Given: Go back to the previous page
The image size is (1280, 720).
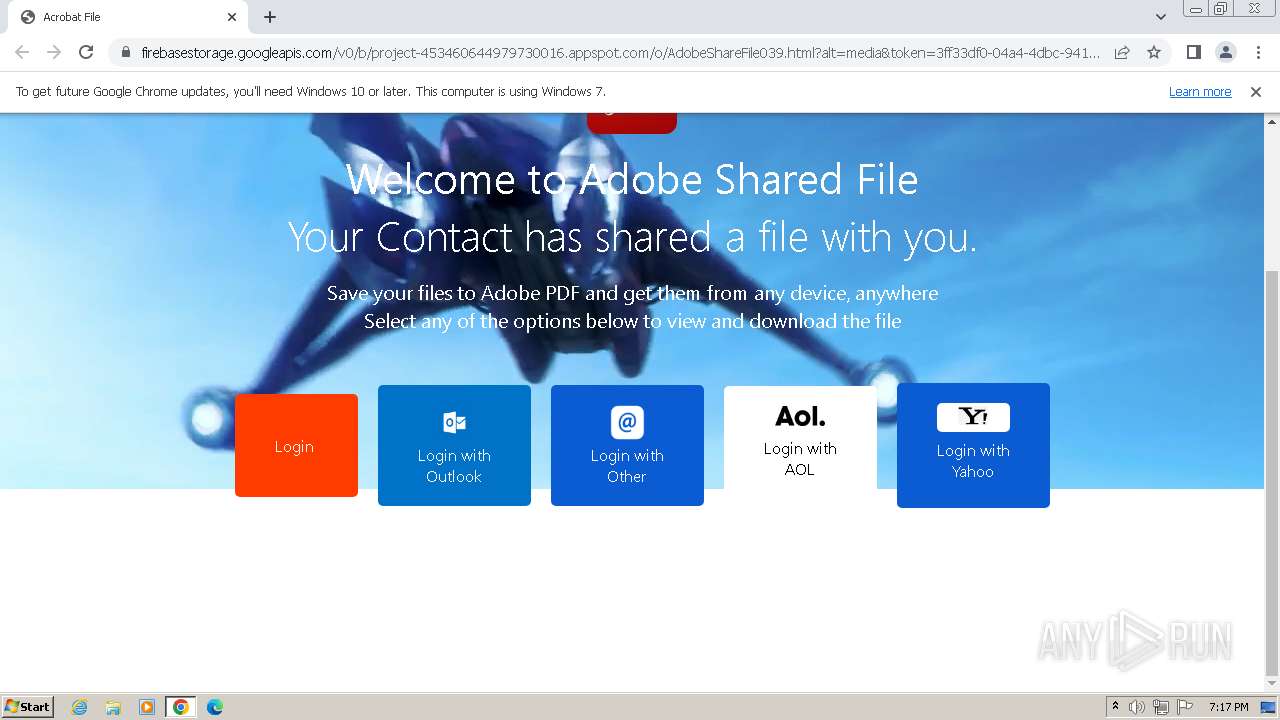Looking at the screenshot, I should 22,52.
